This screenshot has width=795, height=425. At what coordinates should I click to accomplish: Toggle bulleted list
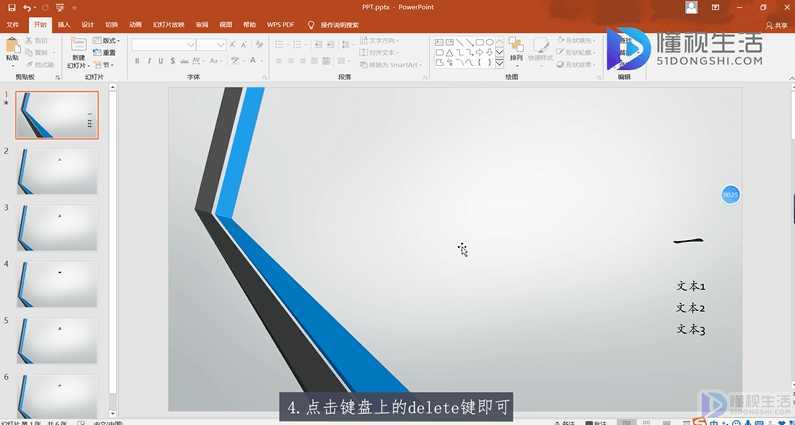point(281,45)
